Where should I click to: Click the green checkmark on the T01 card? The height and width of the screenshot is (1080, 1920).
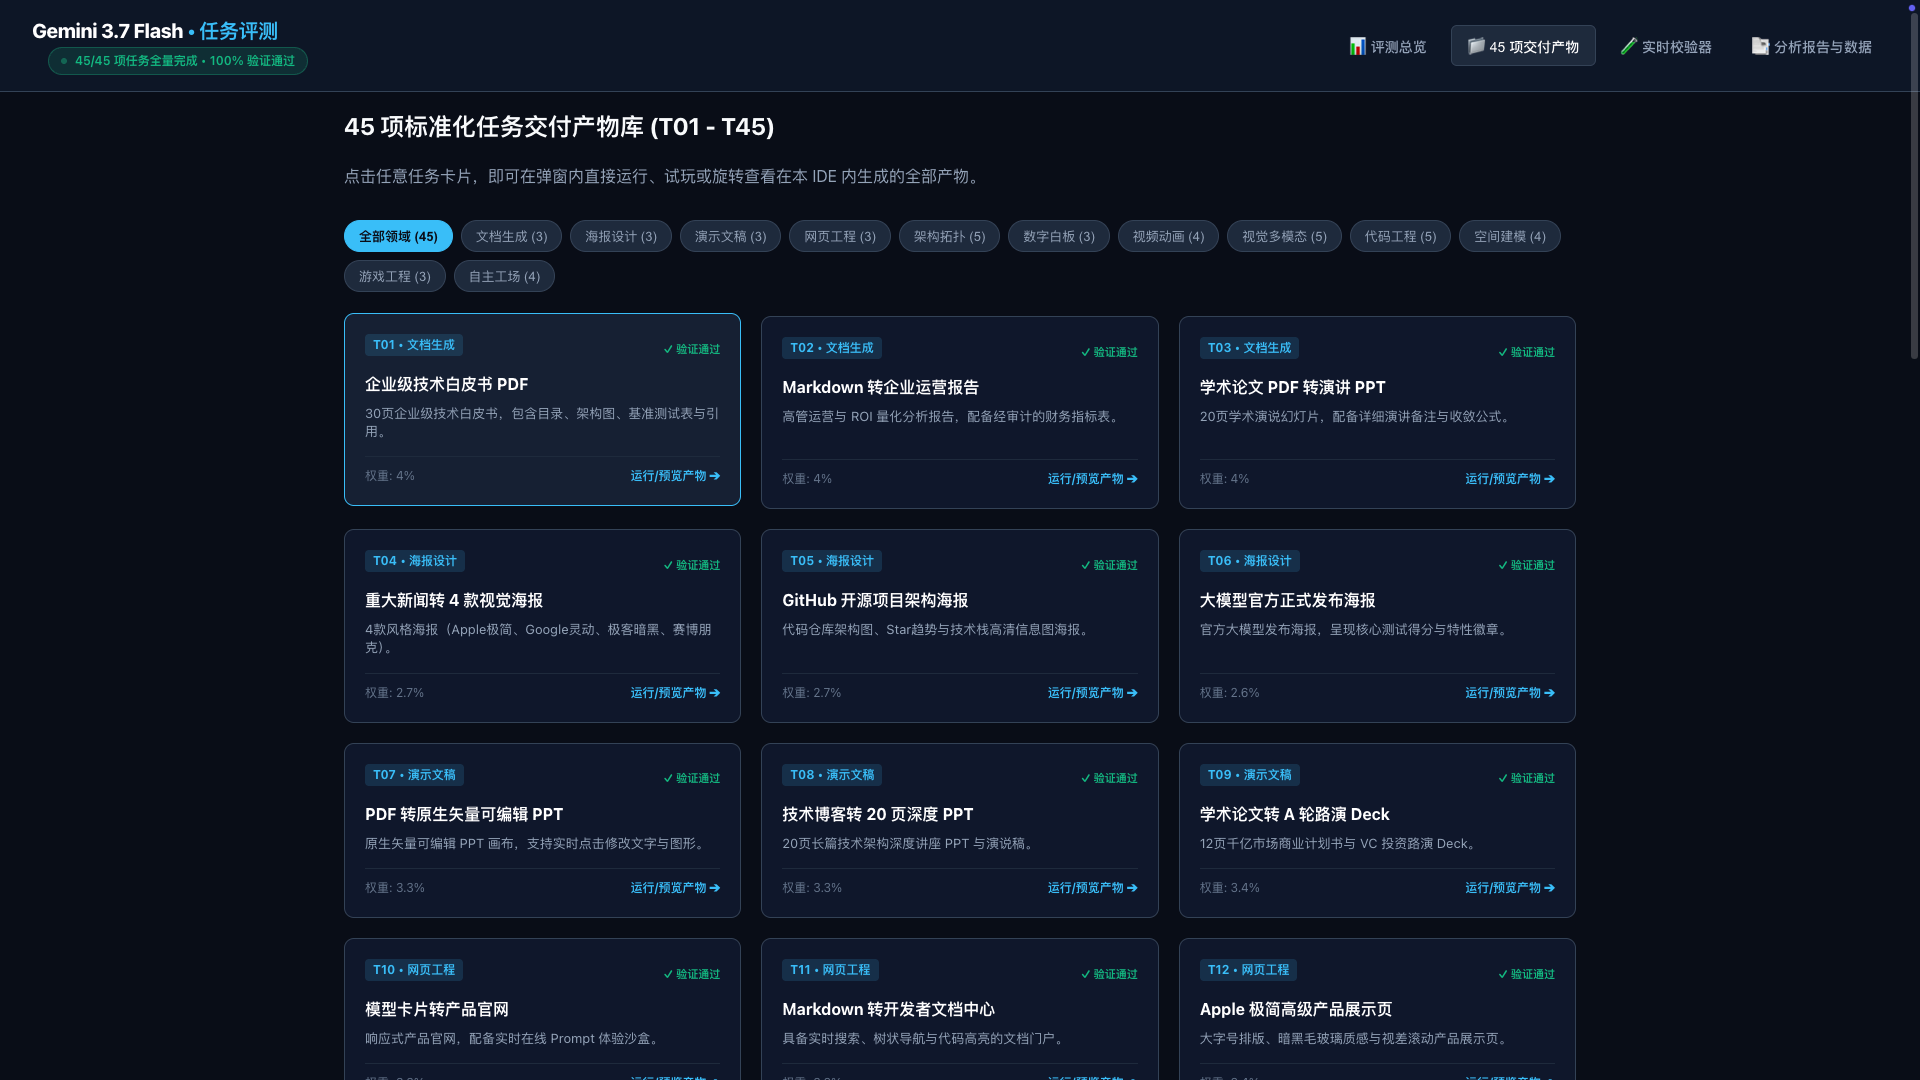click(668, 350)
